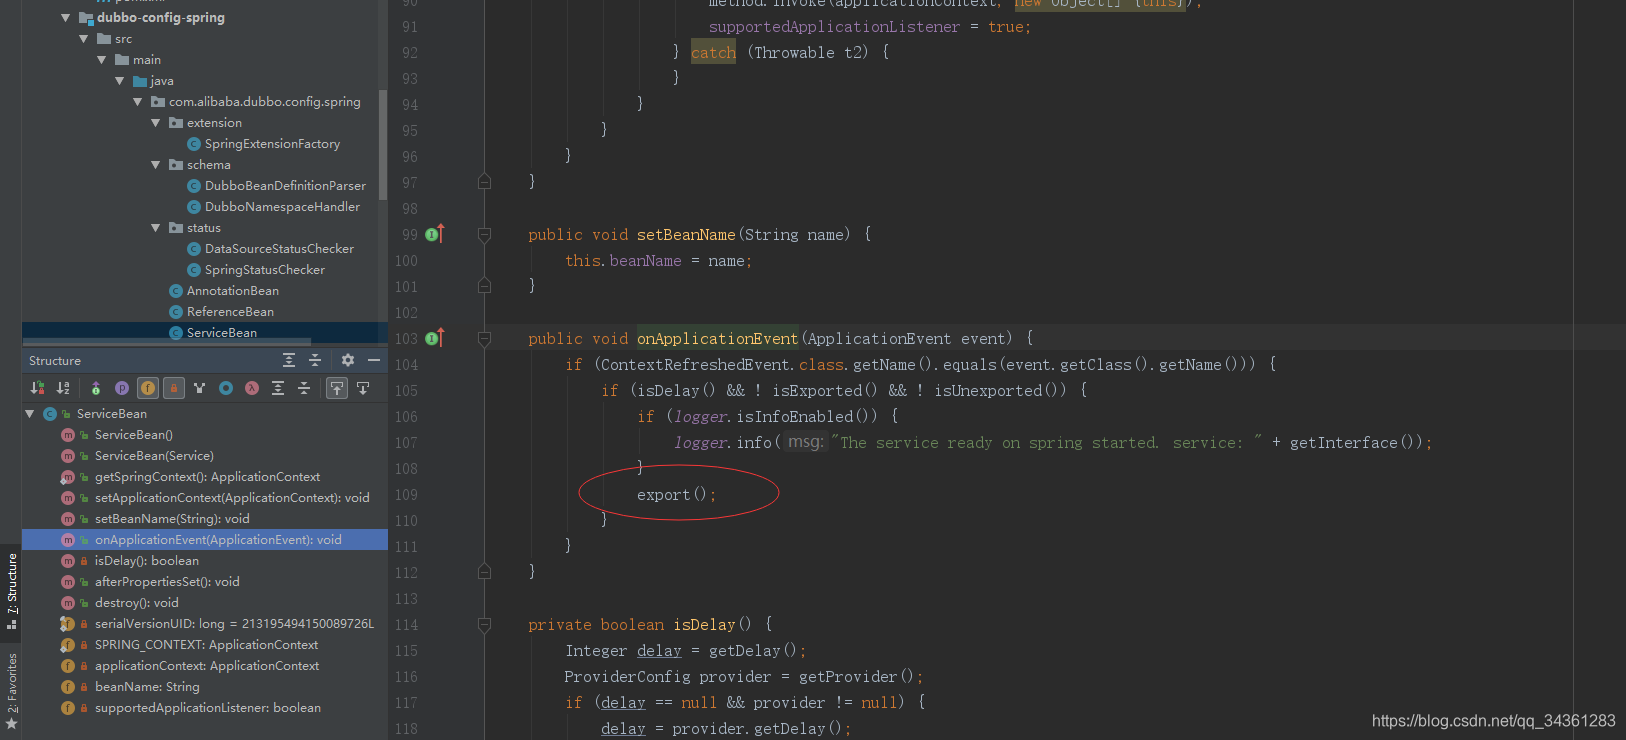Select ServiceBean in project tree

222,333
